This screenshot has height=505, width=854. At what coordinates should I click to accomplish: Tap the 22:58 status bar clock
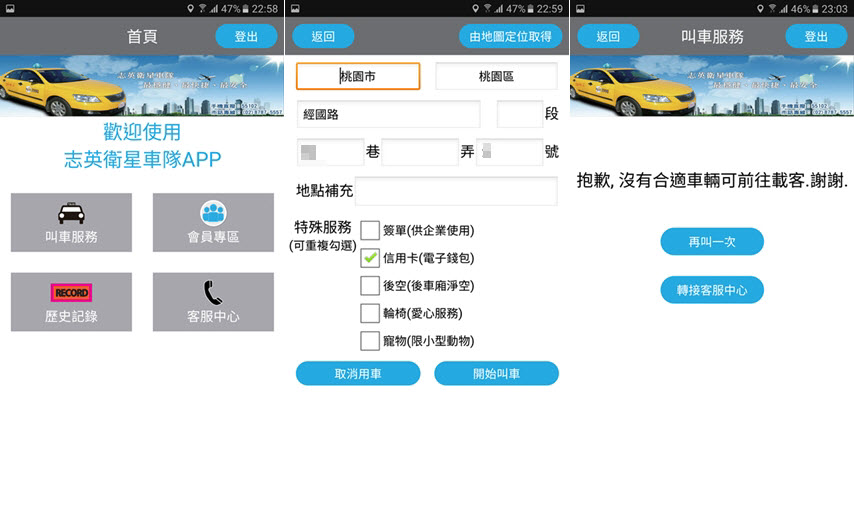pos(265,9)
